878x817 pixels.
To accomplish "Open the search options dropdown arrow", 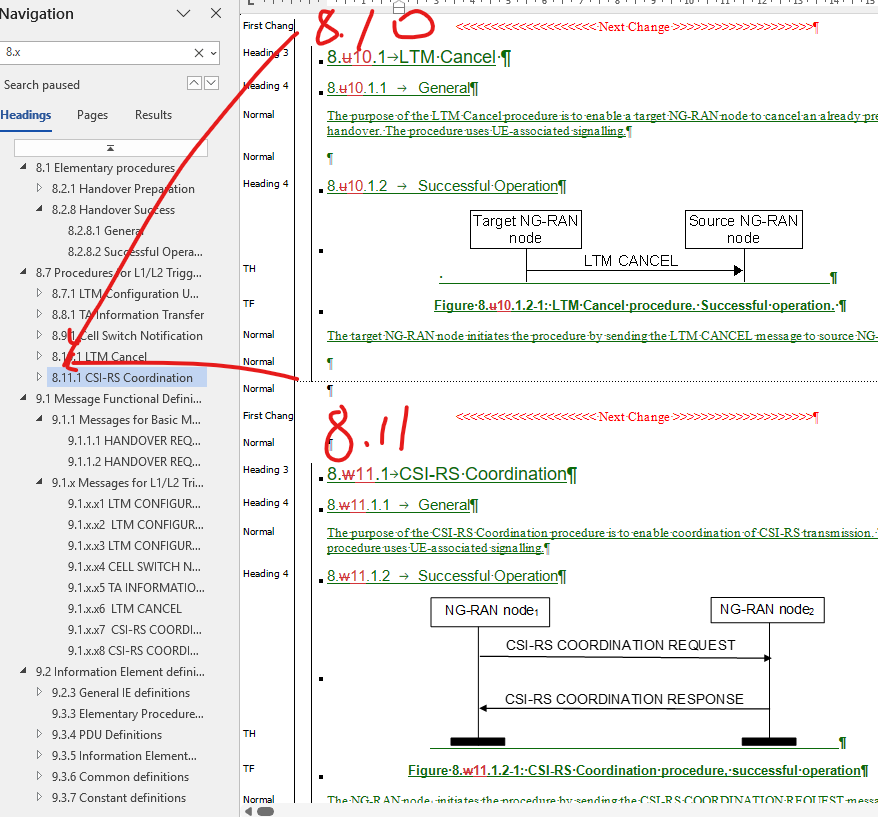I will tap(213, 52).
